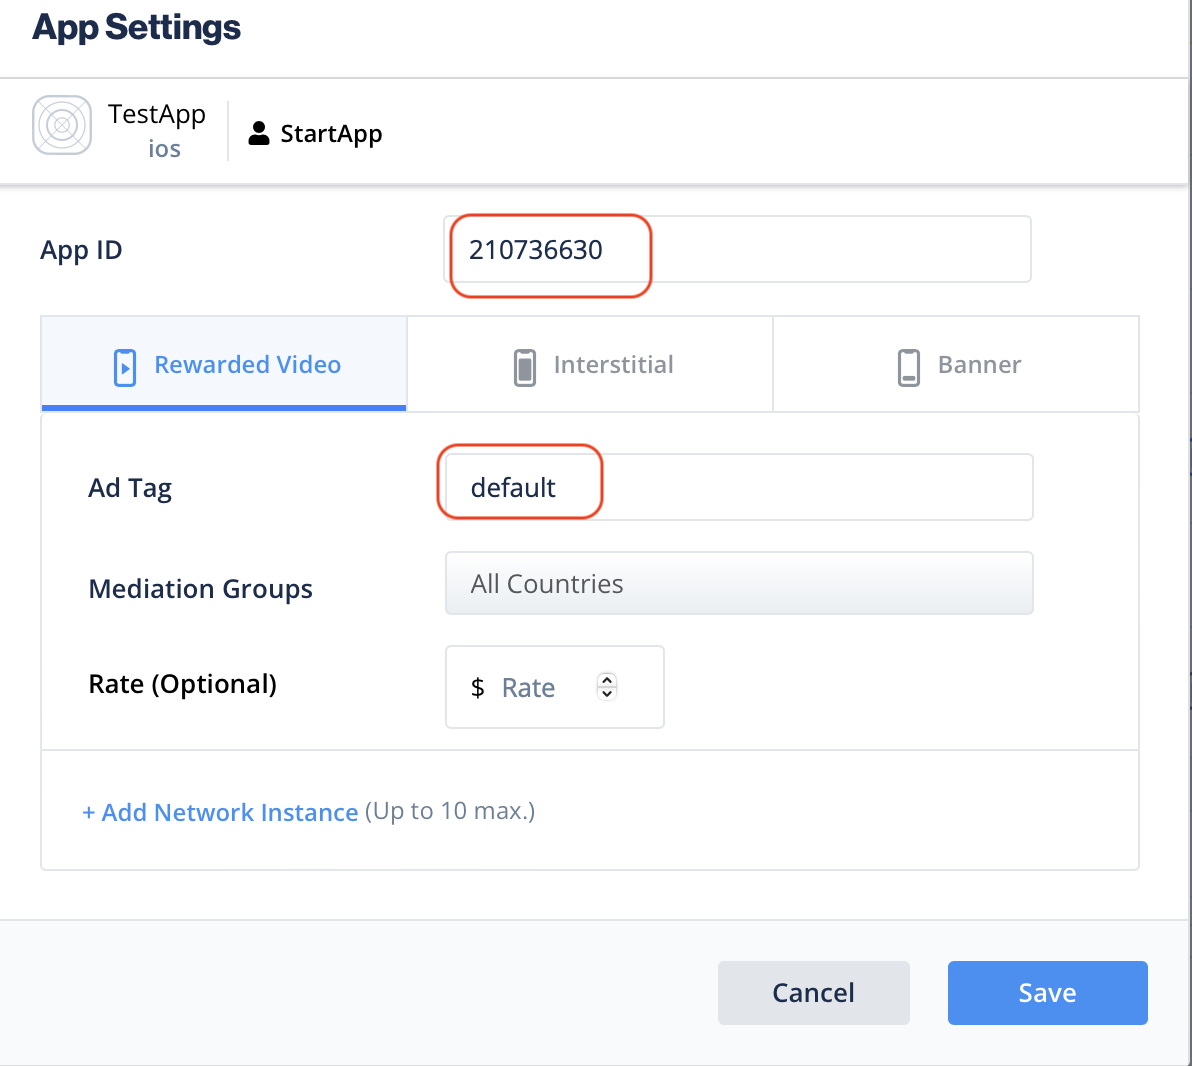Click the TestApp app icon

click(x=62, y=125)
